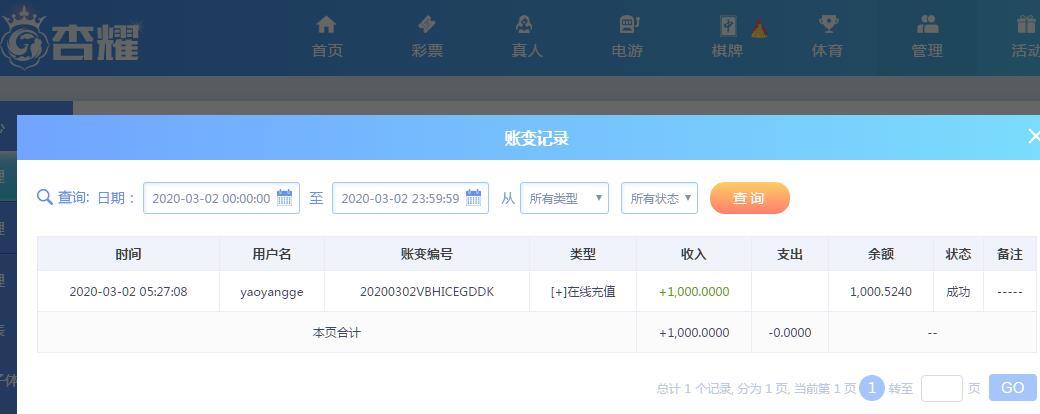The width and height of the screenshot is (1040, 414).
Task: Click record number 20200302VBHICEGDDK
Action: [426, 291]
